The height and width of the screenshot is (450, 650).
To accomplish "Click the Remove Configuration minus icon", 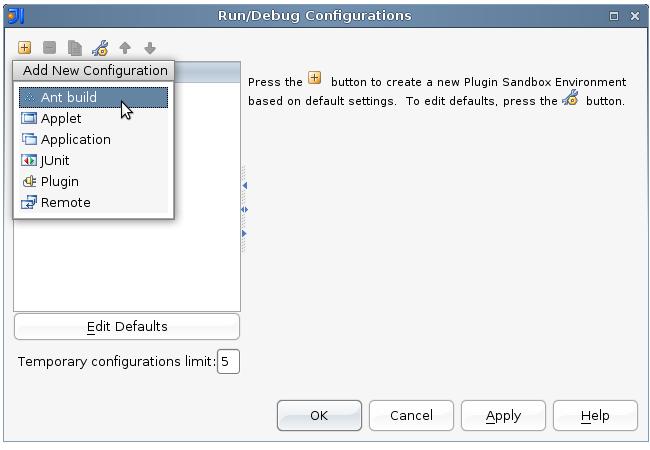I will (50, 47).
